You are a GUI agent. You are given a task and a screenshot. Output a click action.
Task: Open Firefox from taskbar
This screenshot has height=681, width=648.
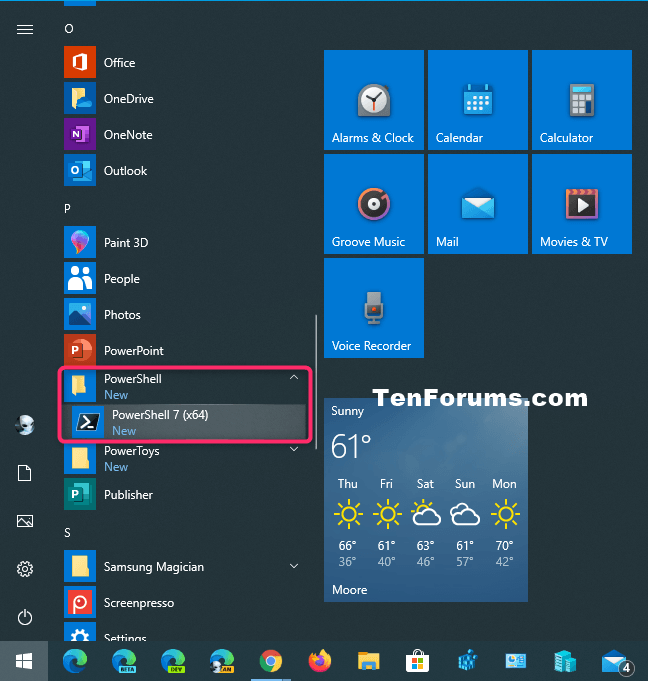(320, 661)
